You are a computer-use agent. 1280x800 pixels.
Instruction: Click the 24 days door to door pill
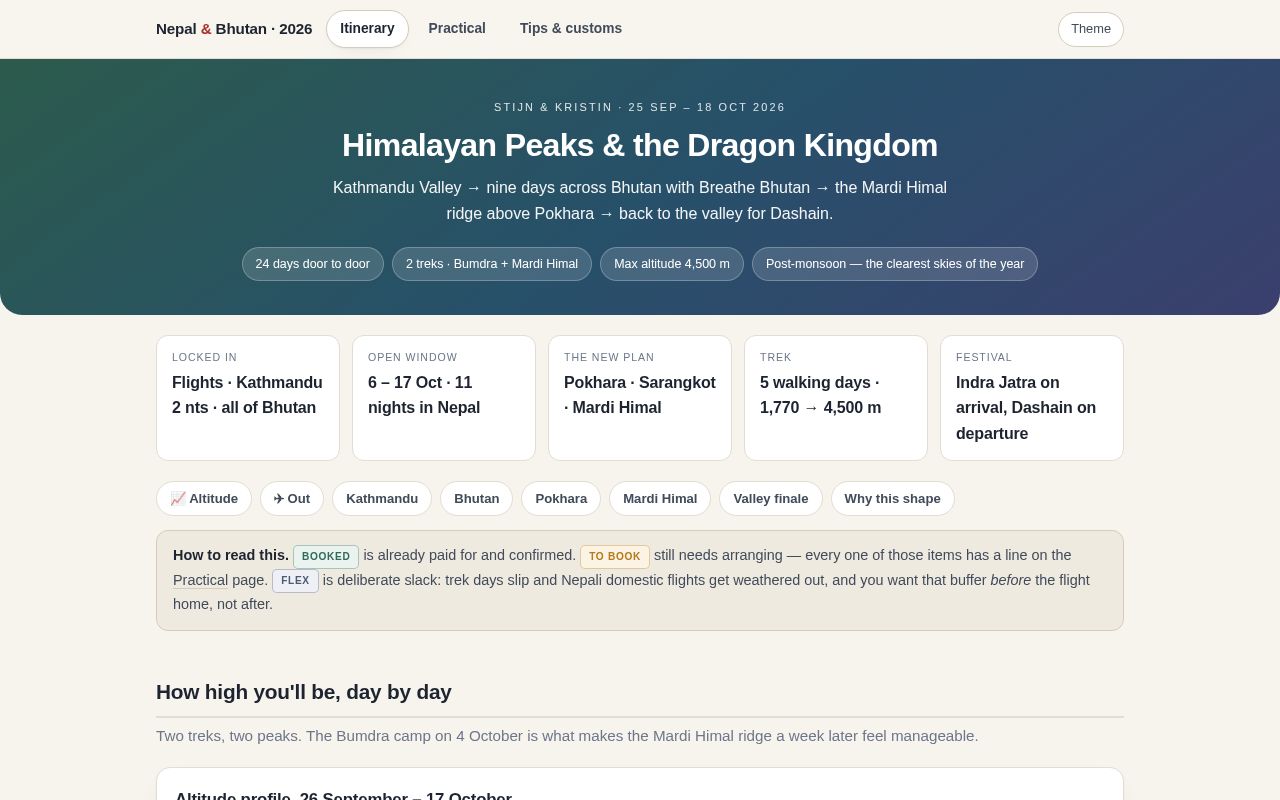tap(313, 264)
